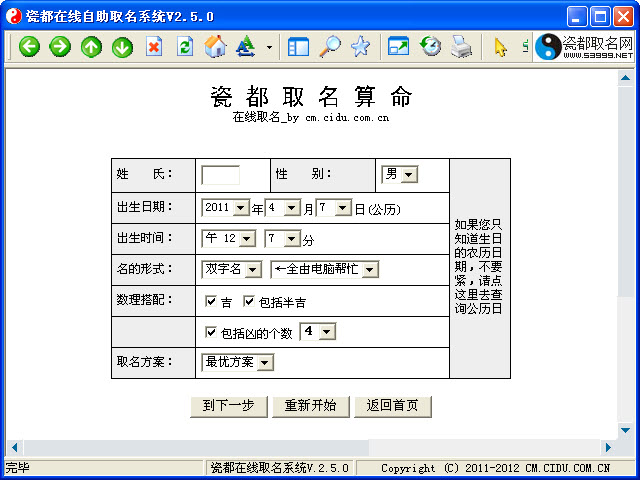Viewport: 640px width, 480px height.
Task: Click the font size letter A icon
Action: coord(246,46)
